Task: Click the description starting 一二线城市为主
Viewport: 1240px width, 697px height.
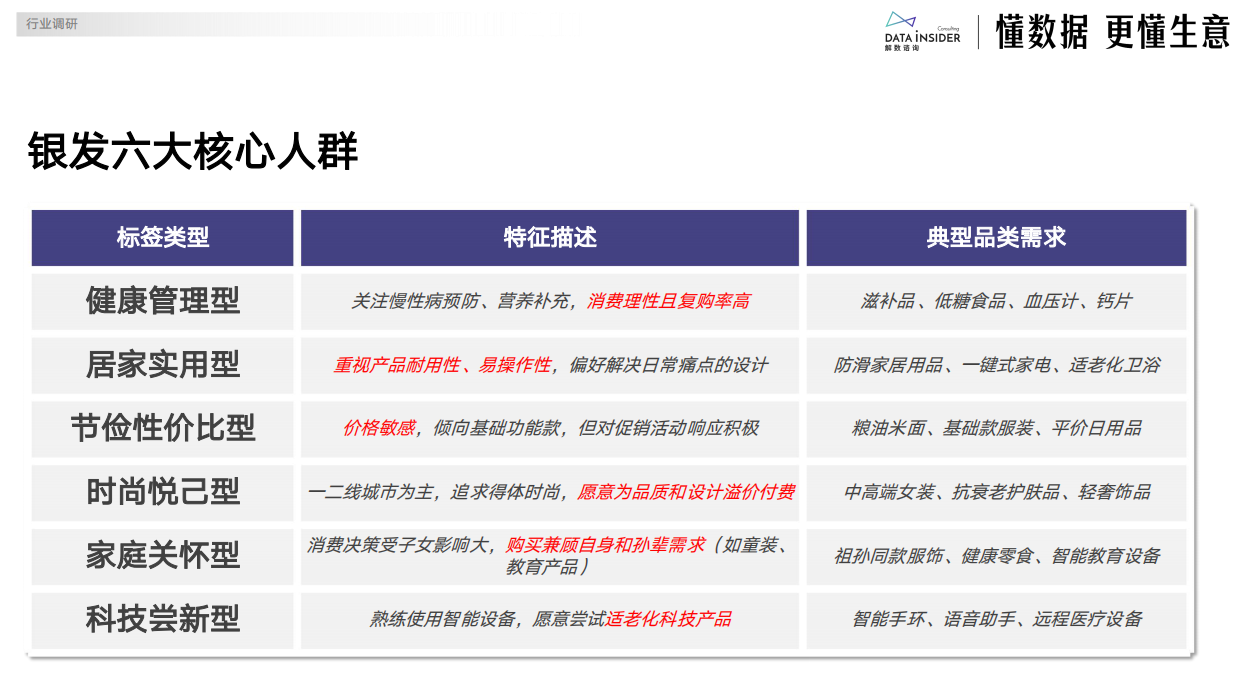Action: tap(550, 492)
